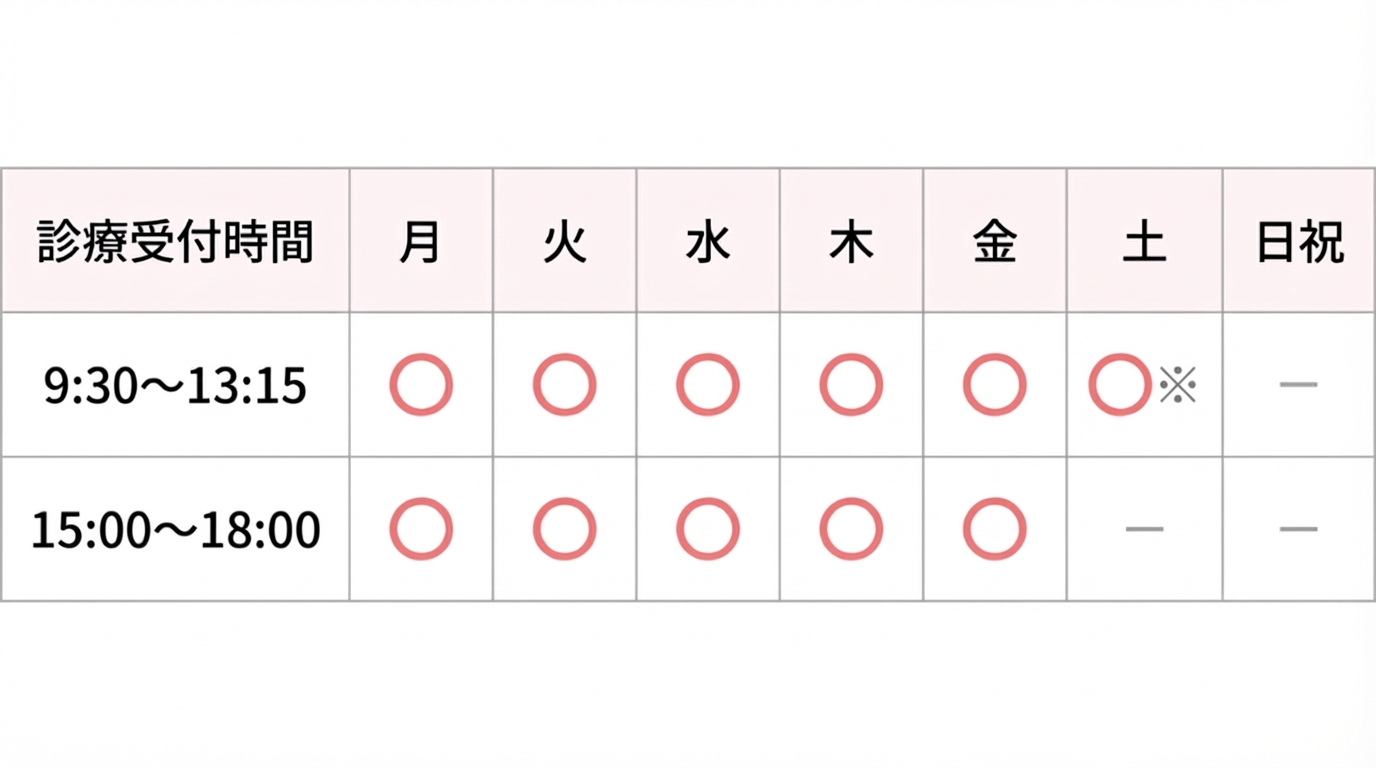
Task: Click the Friday afternoon circle mark
Action: click(994, 529)
